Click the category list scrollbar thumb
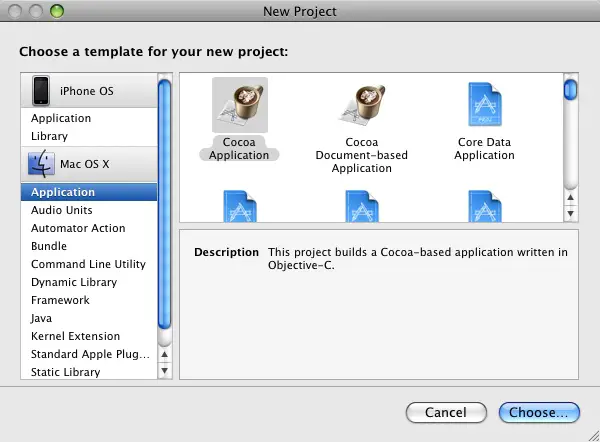 point(165,200)
